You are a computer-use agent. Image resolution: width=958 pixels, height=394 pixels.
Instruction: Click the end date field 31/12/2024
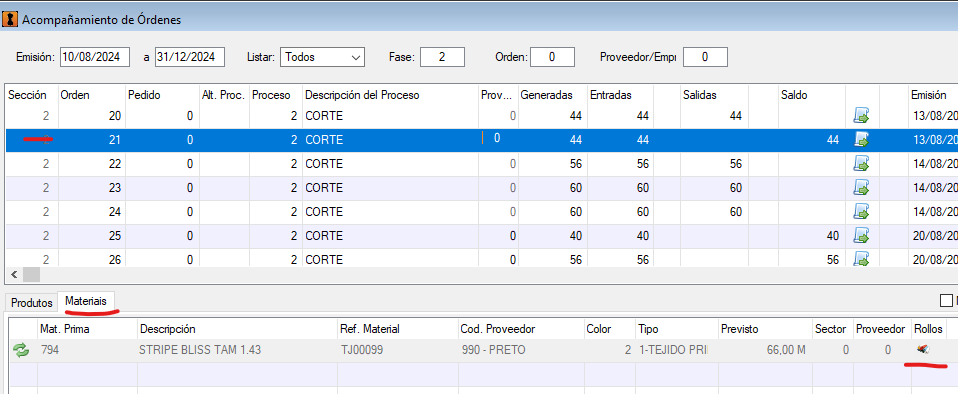pos(190,57)
